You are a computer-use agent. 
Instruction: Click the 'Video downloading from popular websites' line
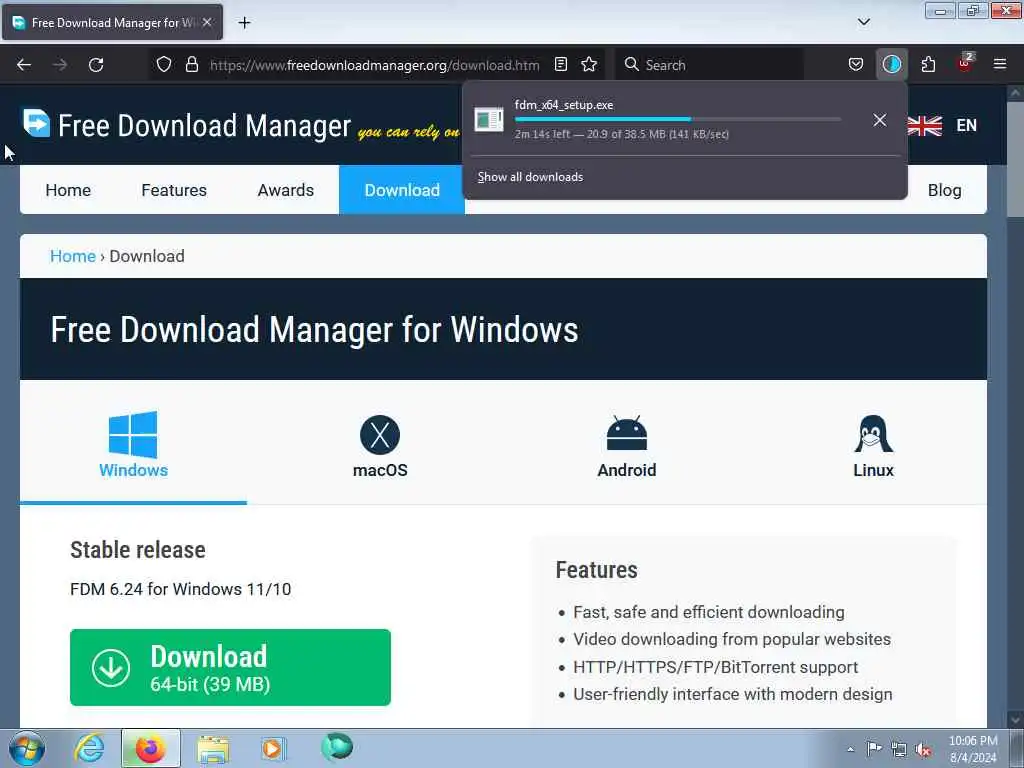731,639
